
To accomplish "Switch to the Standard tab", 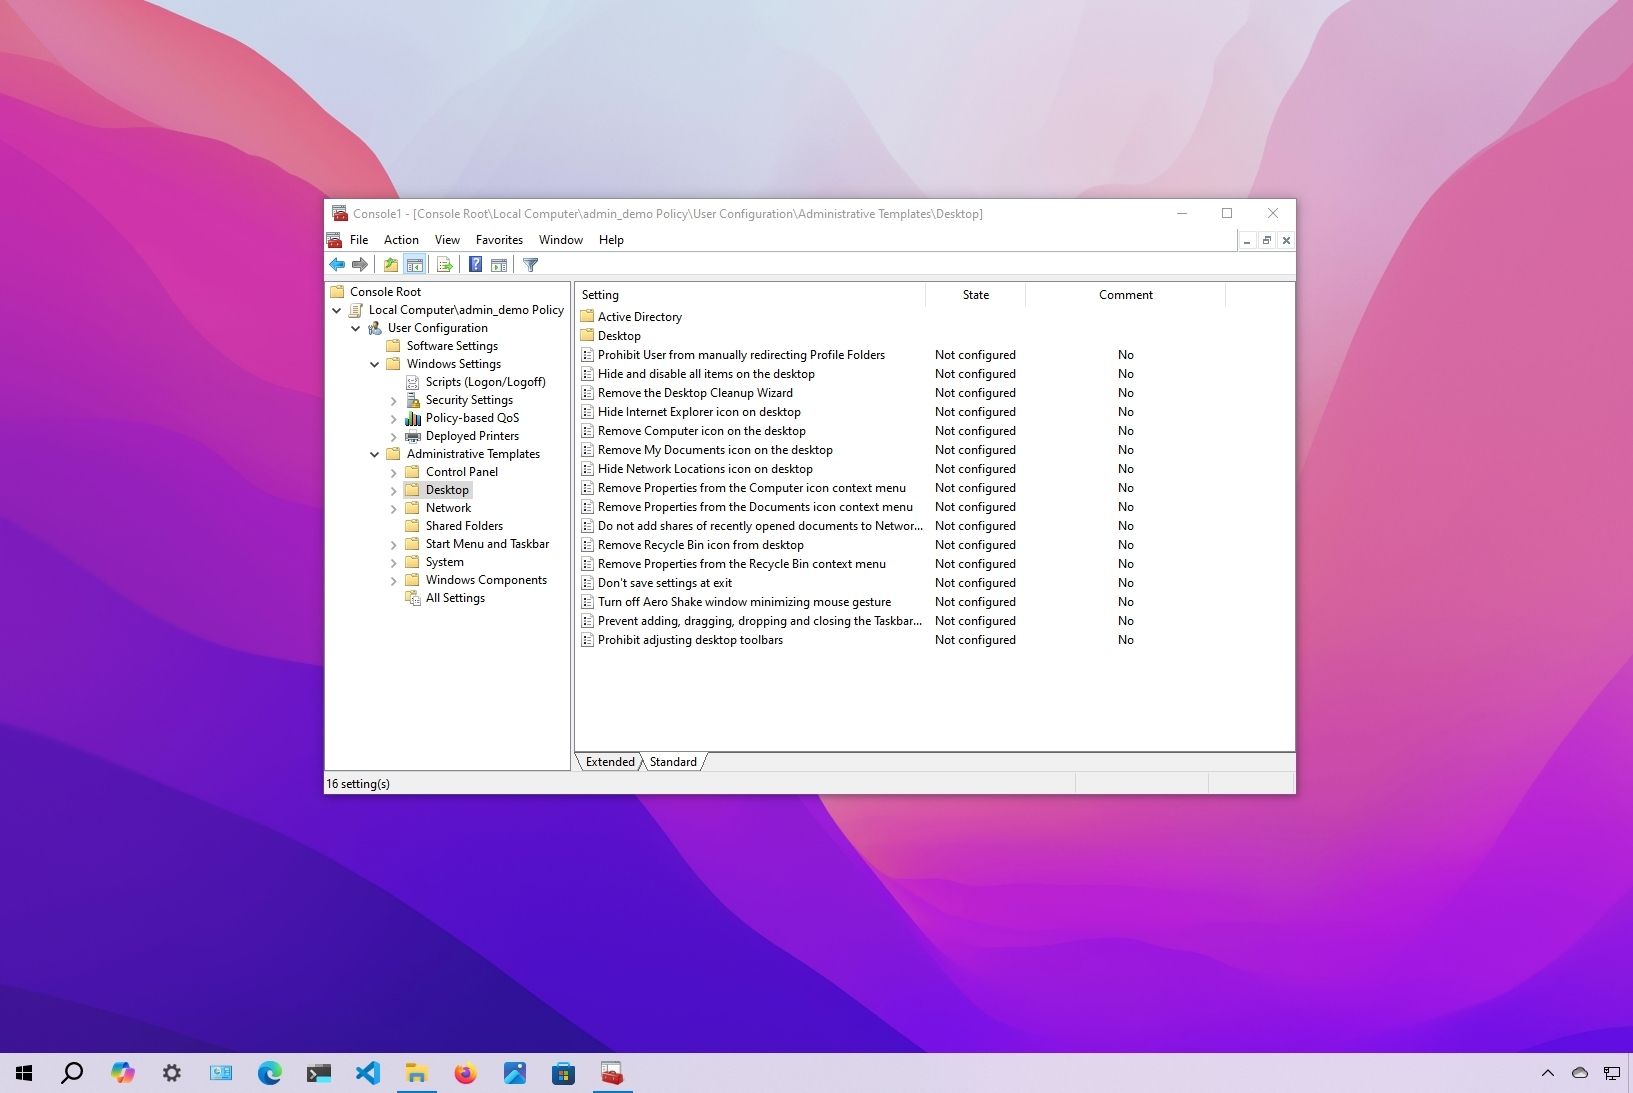I will [672, 761].
